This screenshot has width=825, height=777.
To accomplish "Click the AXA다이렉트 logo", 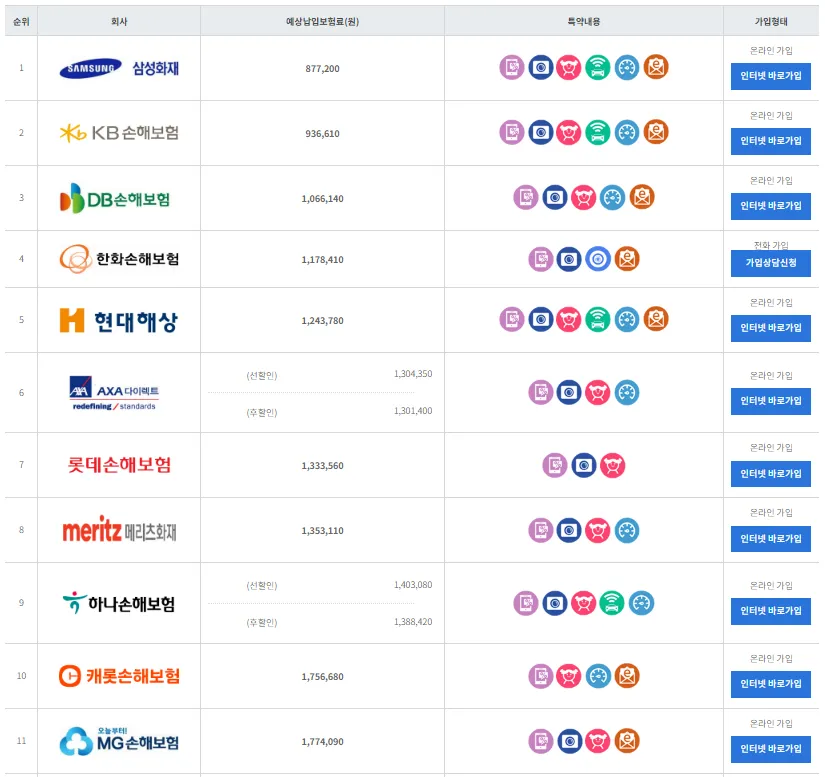I will [114, 393].
